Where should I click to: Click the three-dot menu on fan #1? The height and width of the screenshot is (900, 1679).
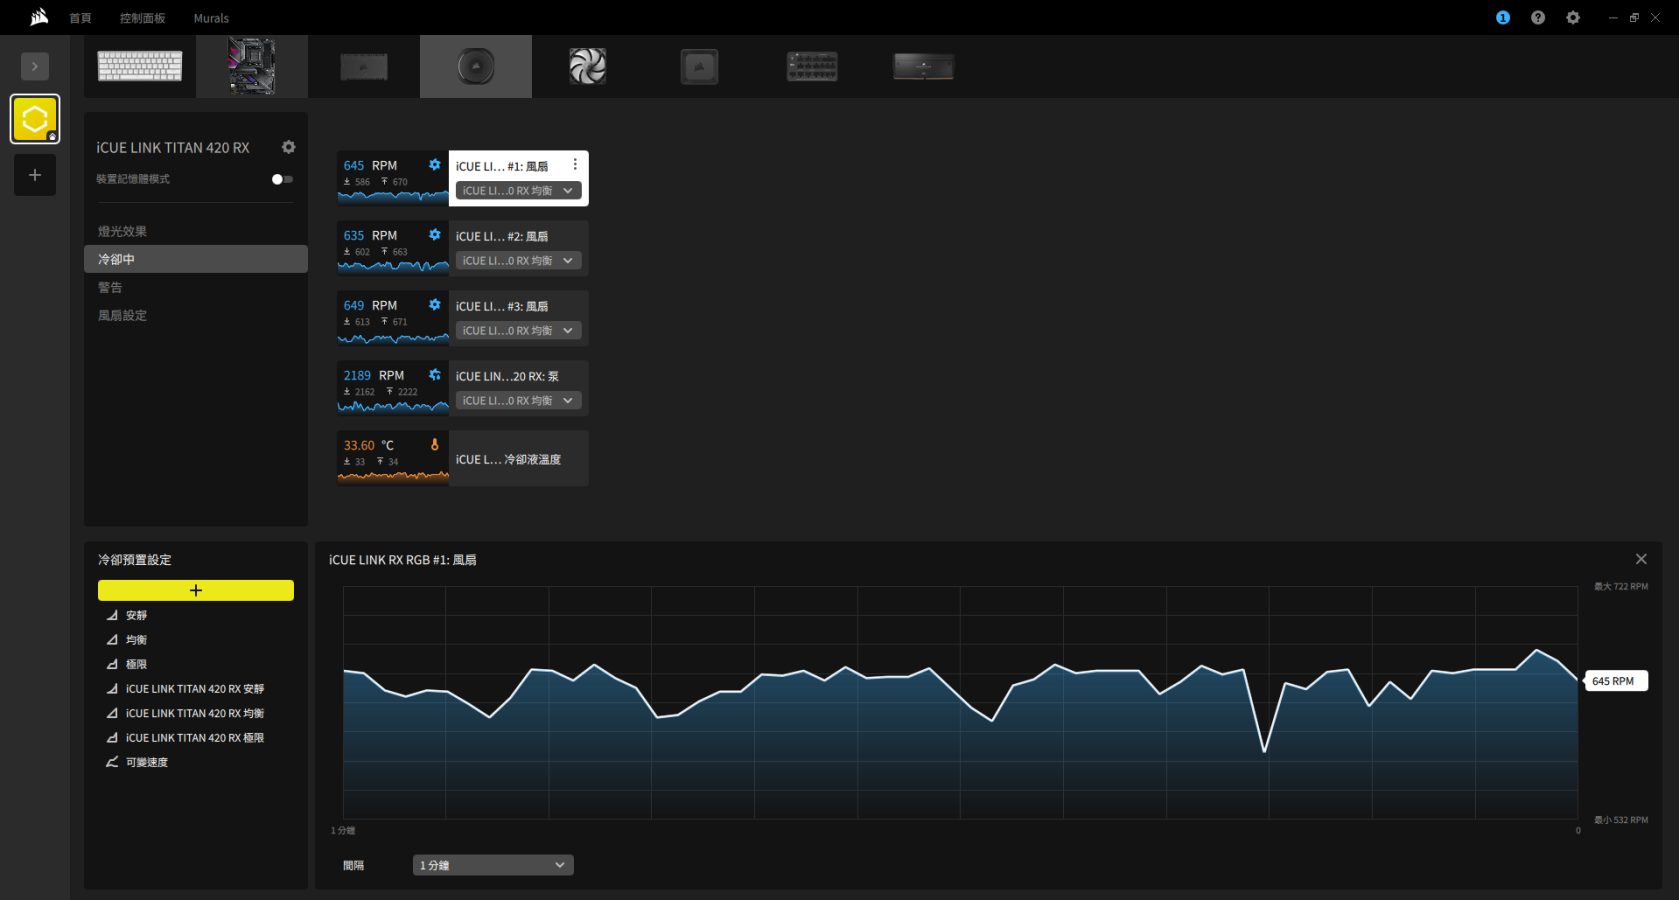(574, 165)
